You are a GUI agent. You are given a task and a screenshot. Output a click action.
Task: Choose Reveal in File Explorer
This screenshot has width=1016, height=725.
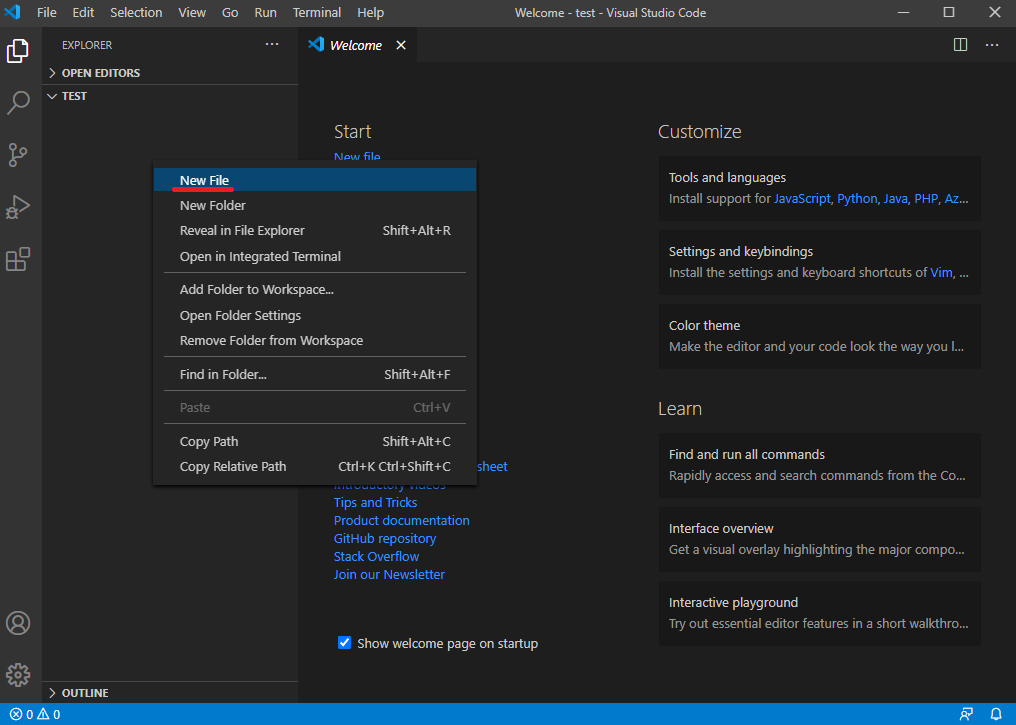pyautogui.click(x=315, y=231)
